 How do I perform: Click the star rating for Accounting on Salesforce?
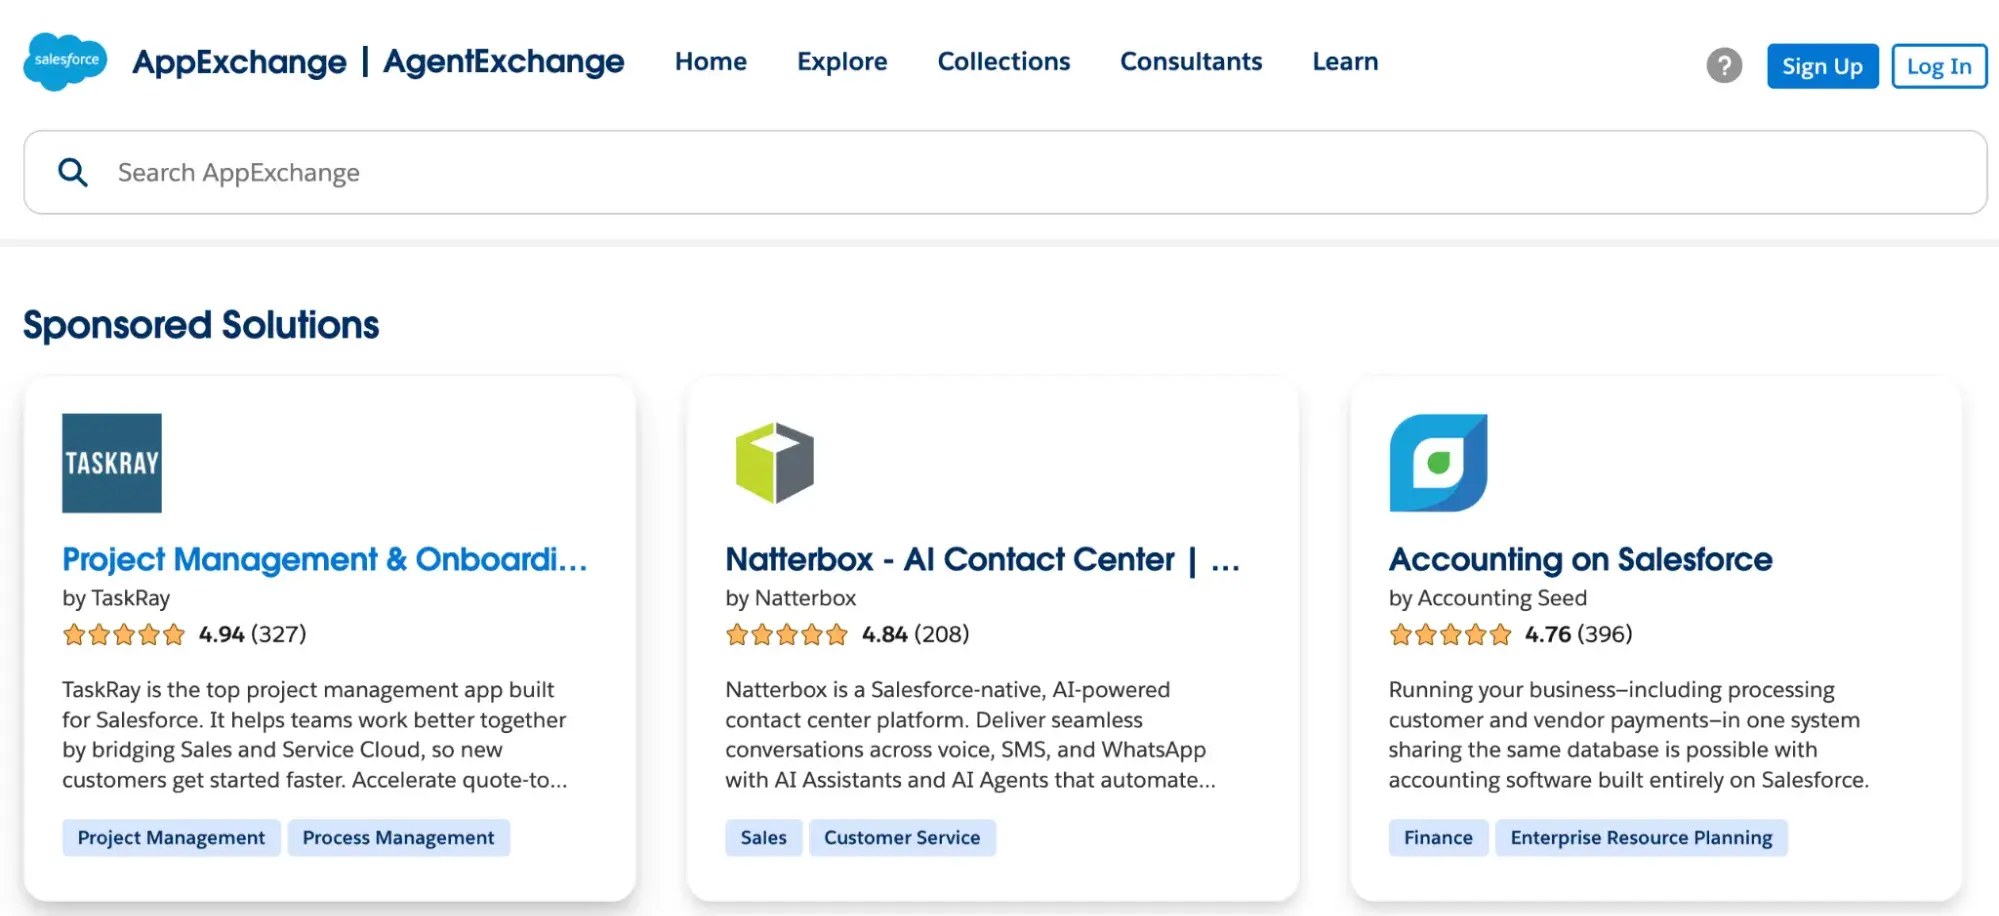[1449, 634]
